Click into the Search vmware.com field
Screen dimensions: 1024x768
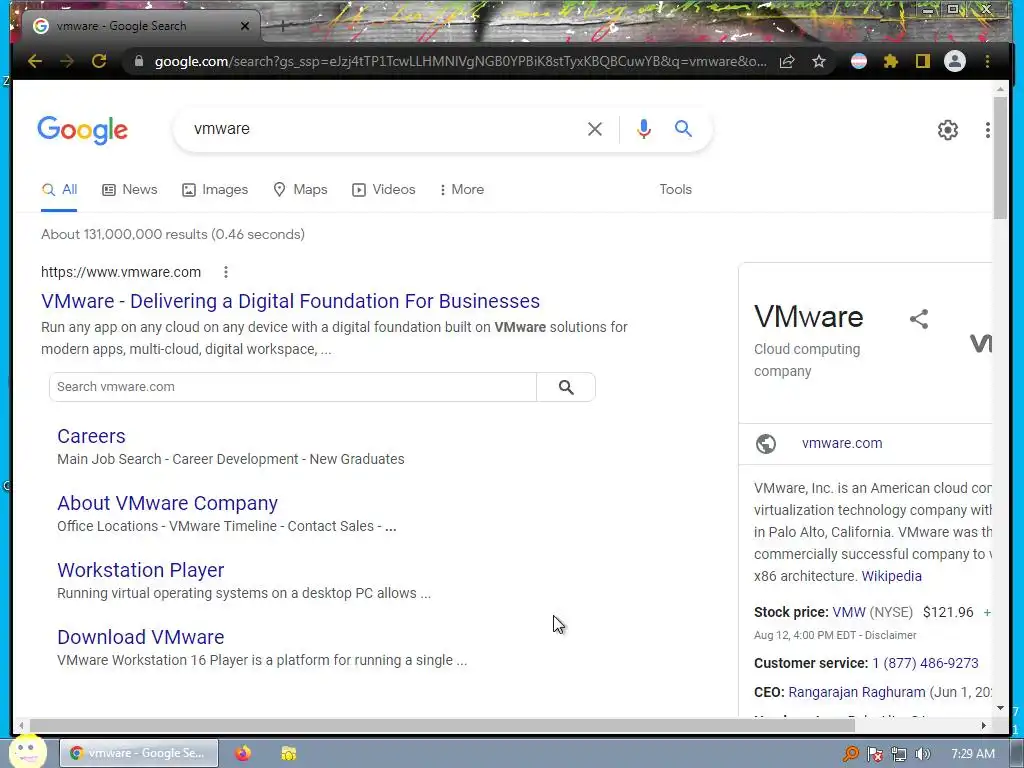click(x=293, y=387)
